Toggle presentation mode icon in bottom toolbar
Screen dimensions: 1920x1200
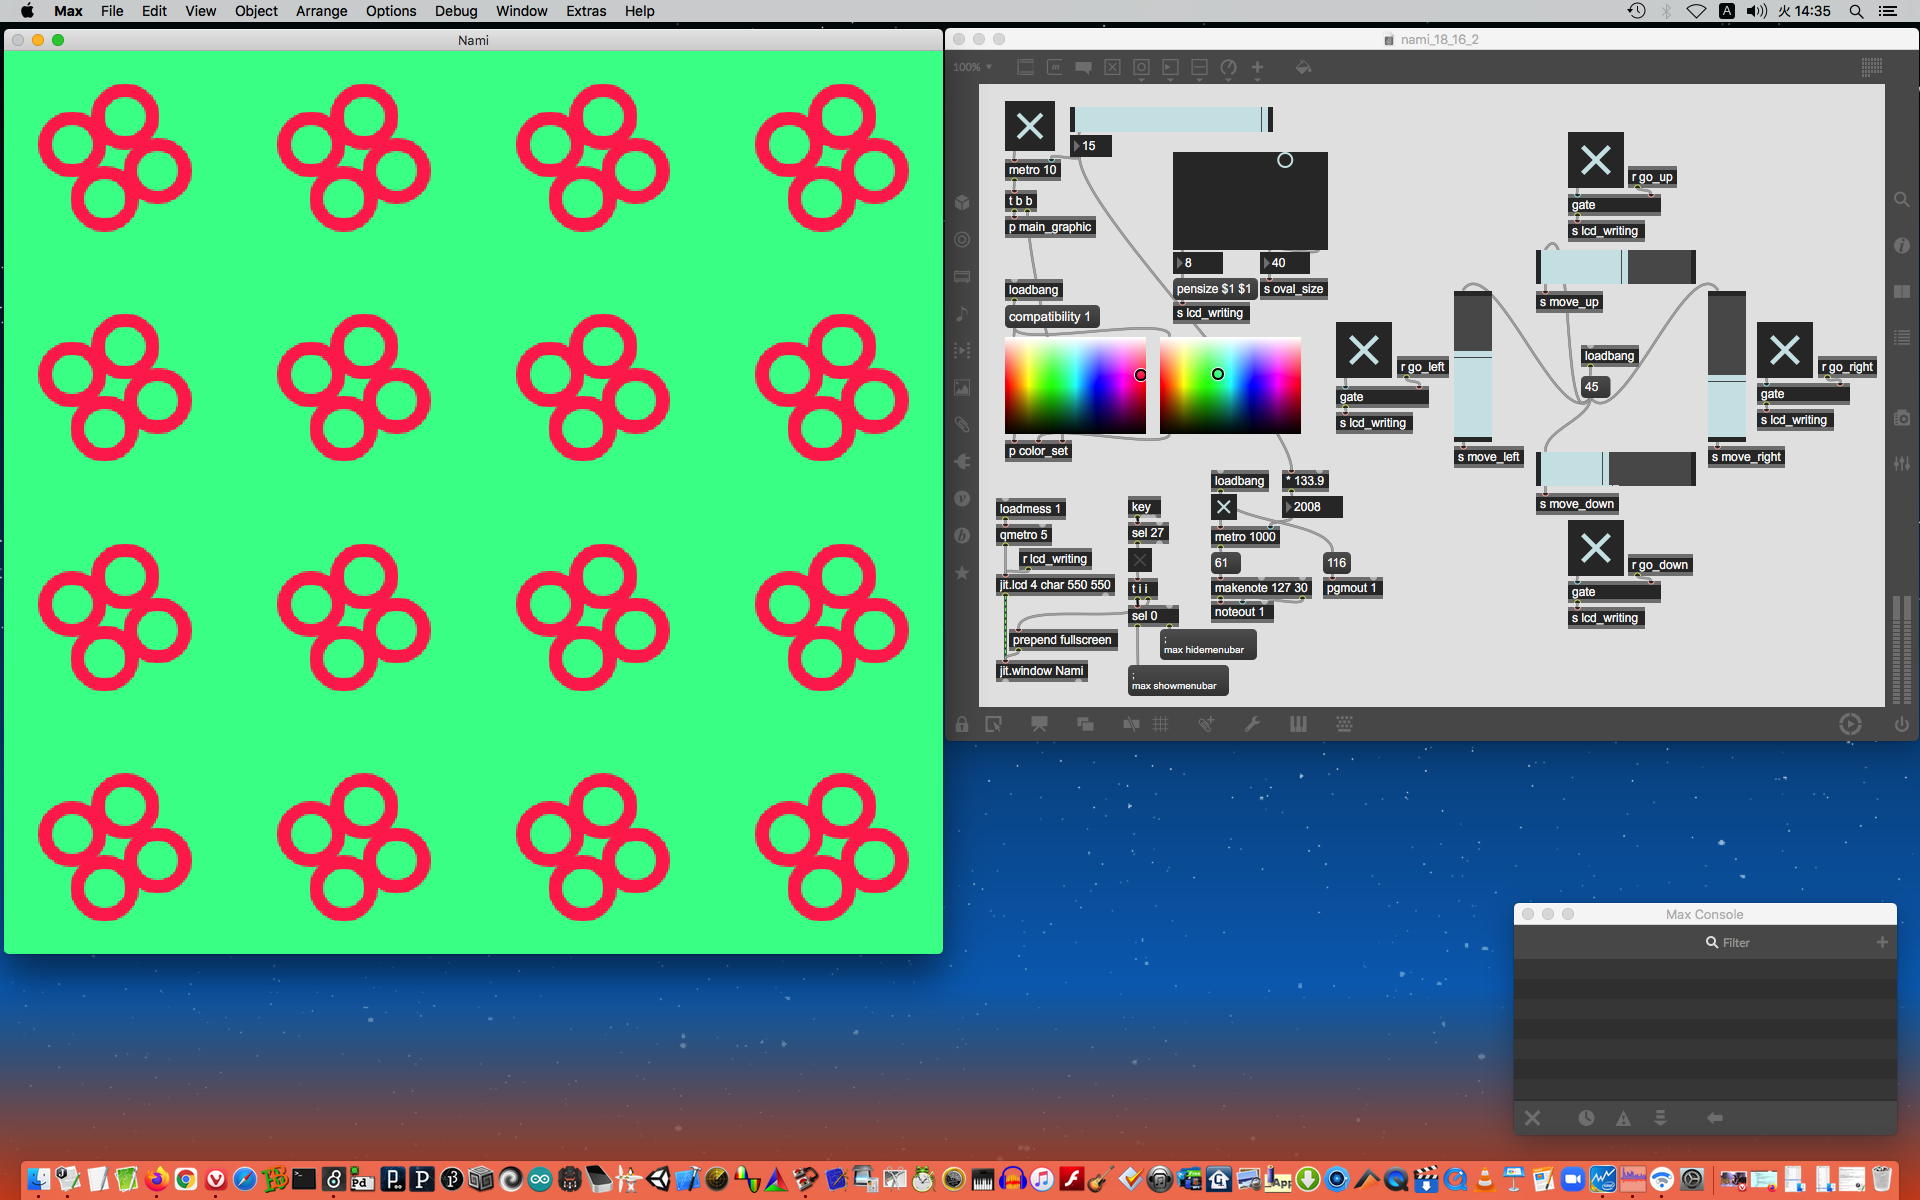(1039, 724)
